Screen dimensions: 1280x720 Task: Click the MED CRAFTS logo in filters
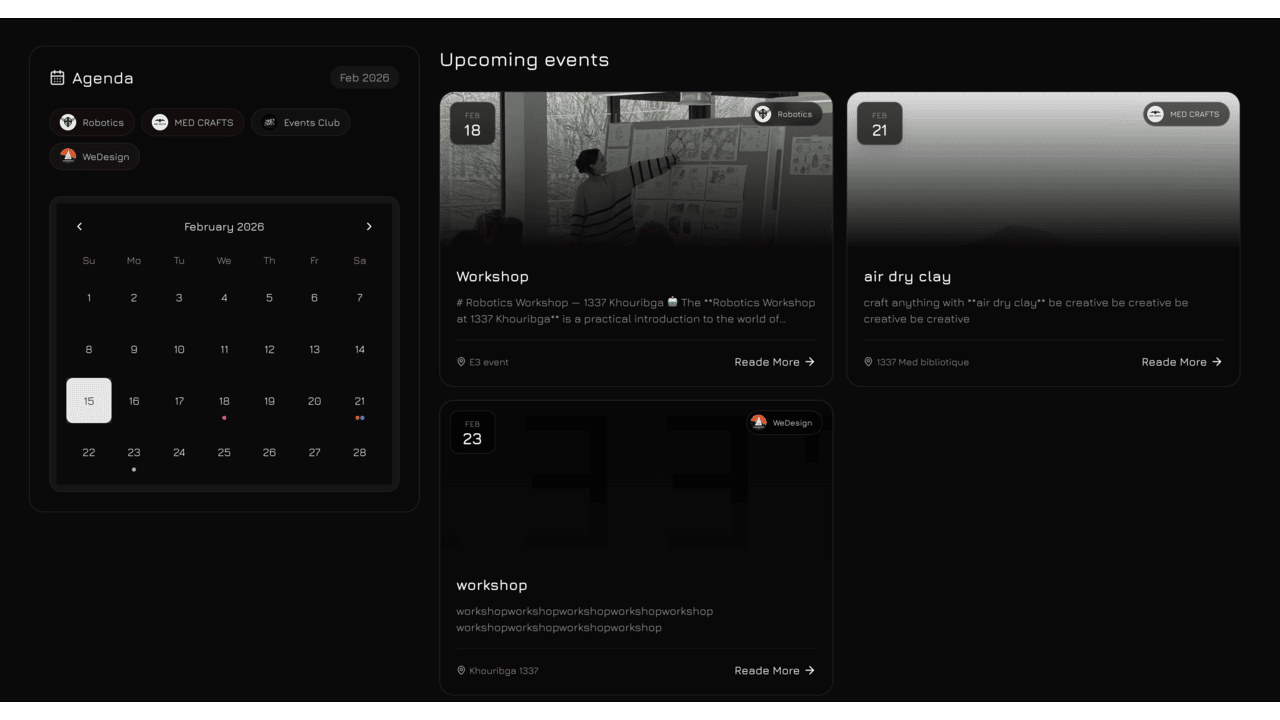160,123
